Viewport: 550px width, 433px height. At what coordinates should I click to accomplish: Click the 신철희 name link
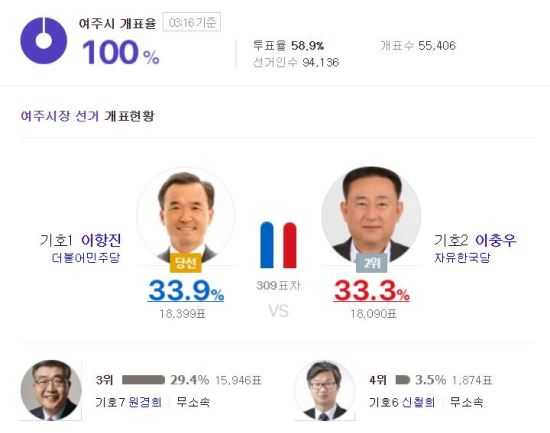pyautogui.click(x=418, y=402)
